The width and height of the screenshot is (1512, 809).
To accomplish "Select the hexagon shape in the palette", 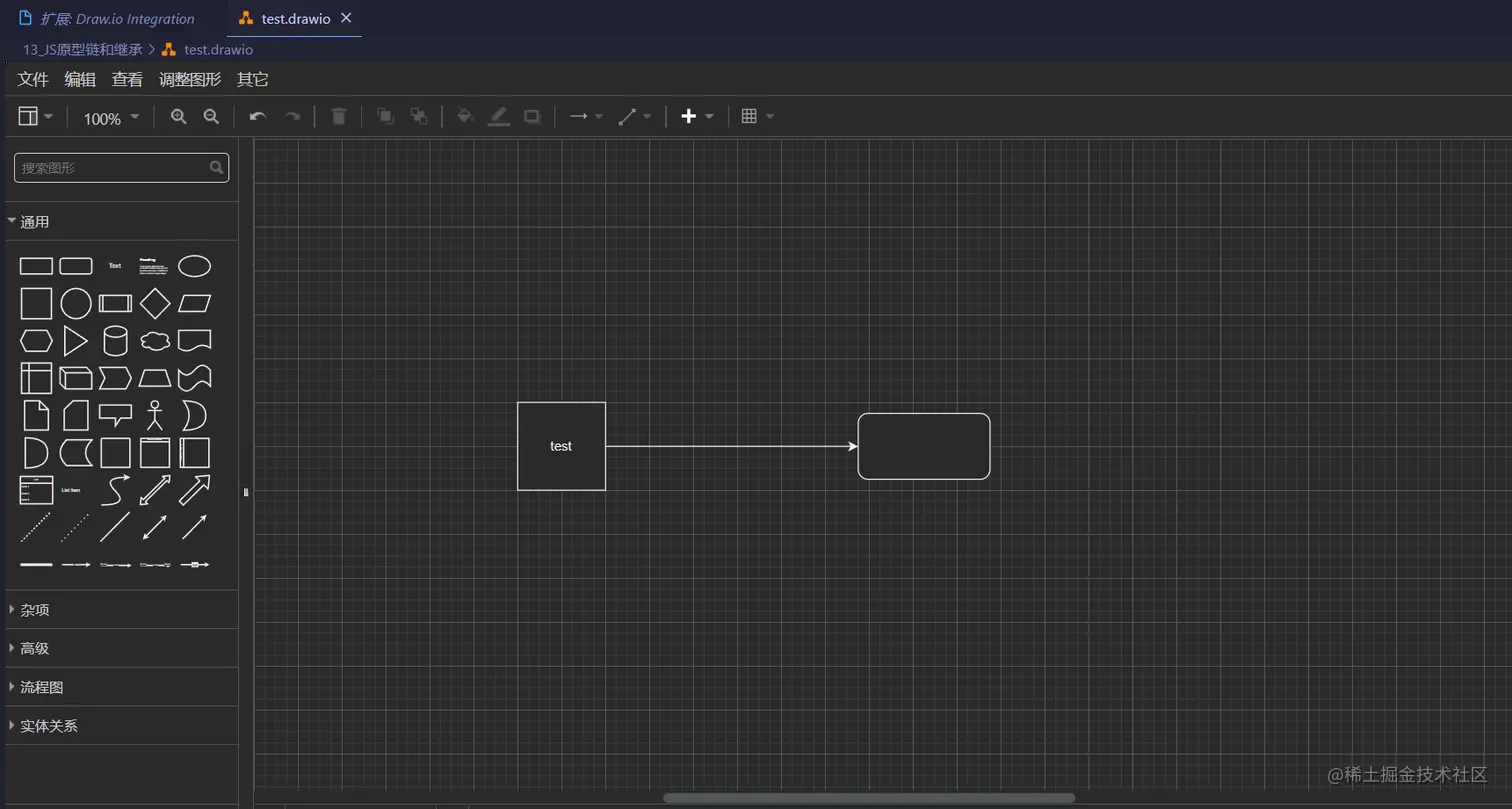I will [x=37, y=341].
